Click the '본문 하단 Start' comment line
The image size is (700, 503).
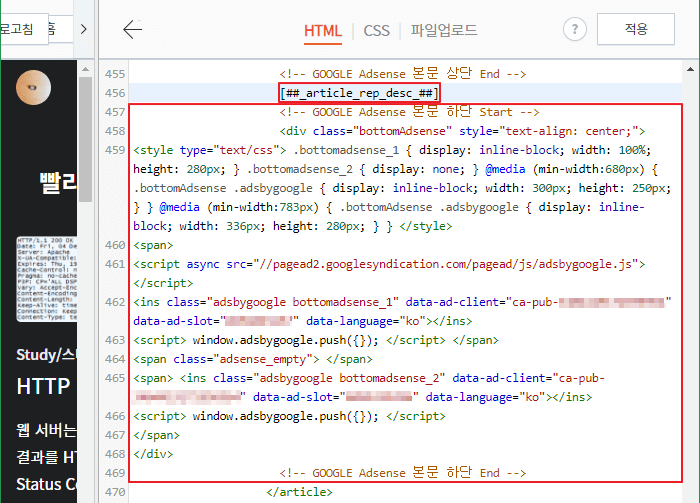tap(409, 112)
